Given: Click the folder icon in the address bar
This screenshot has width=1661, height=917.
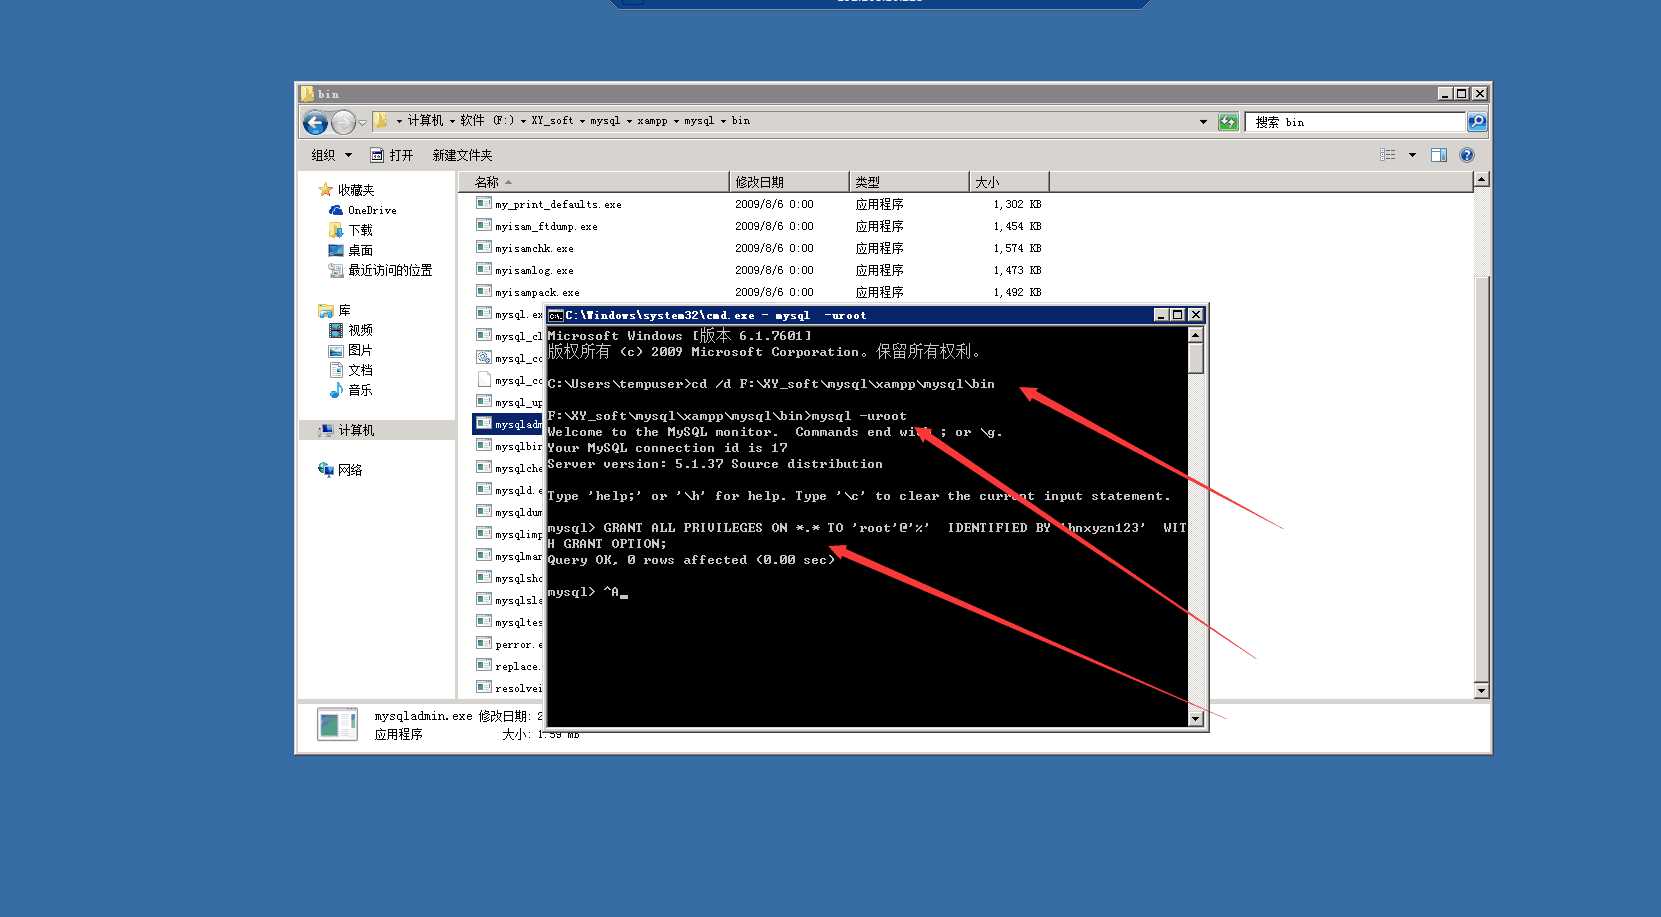Looking at the screenshot, I should pyautogui.click(x=381, y=121).
